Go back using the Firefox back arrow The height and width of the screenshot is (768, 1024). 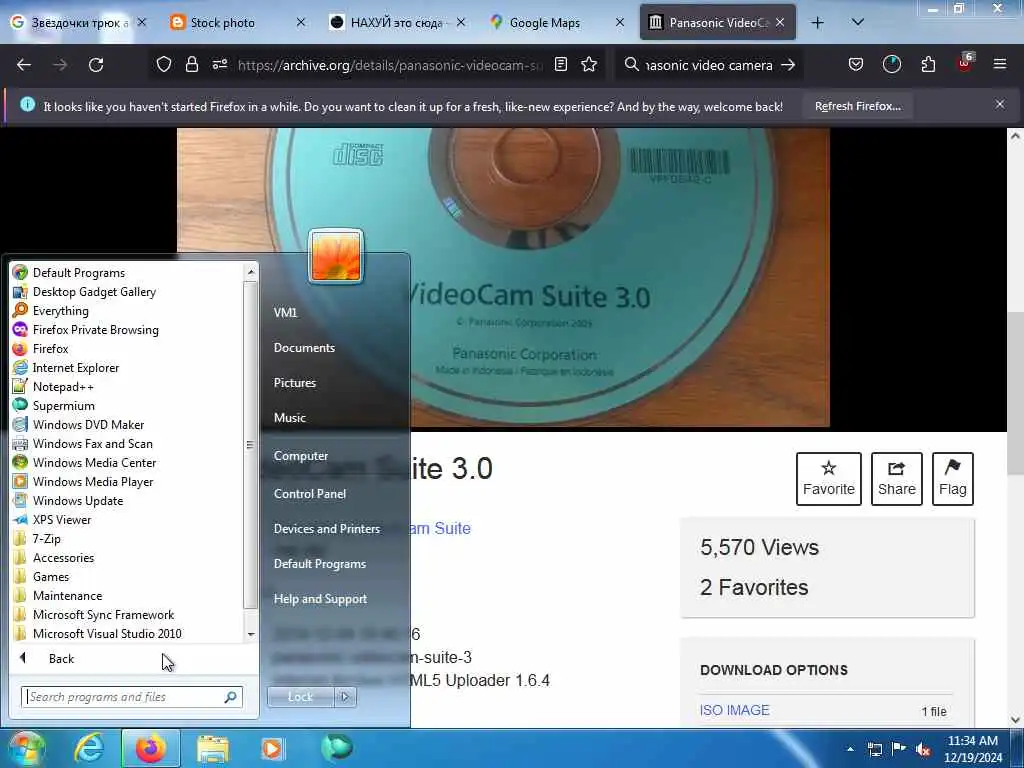pos(24,65)
